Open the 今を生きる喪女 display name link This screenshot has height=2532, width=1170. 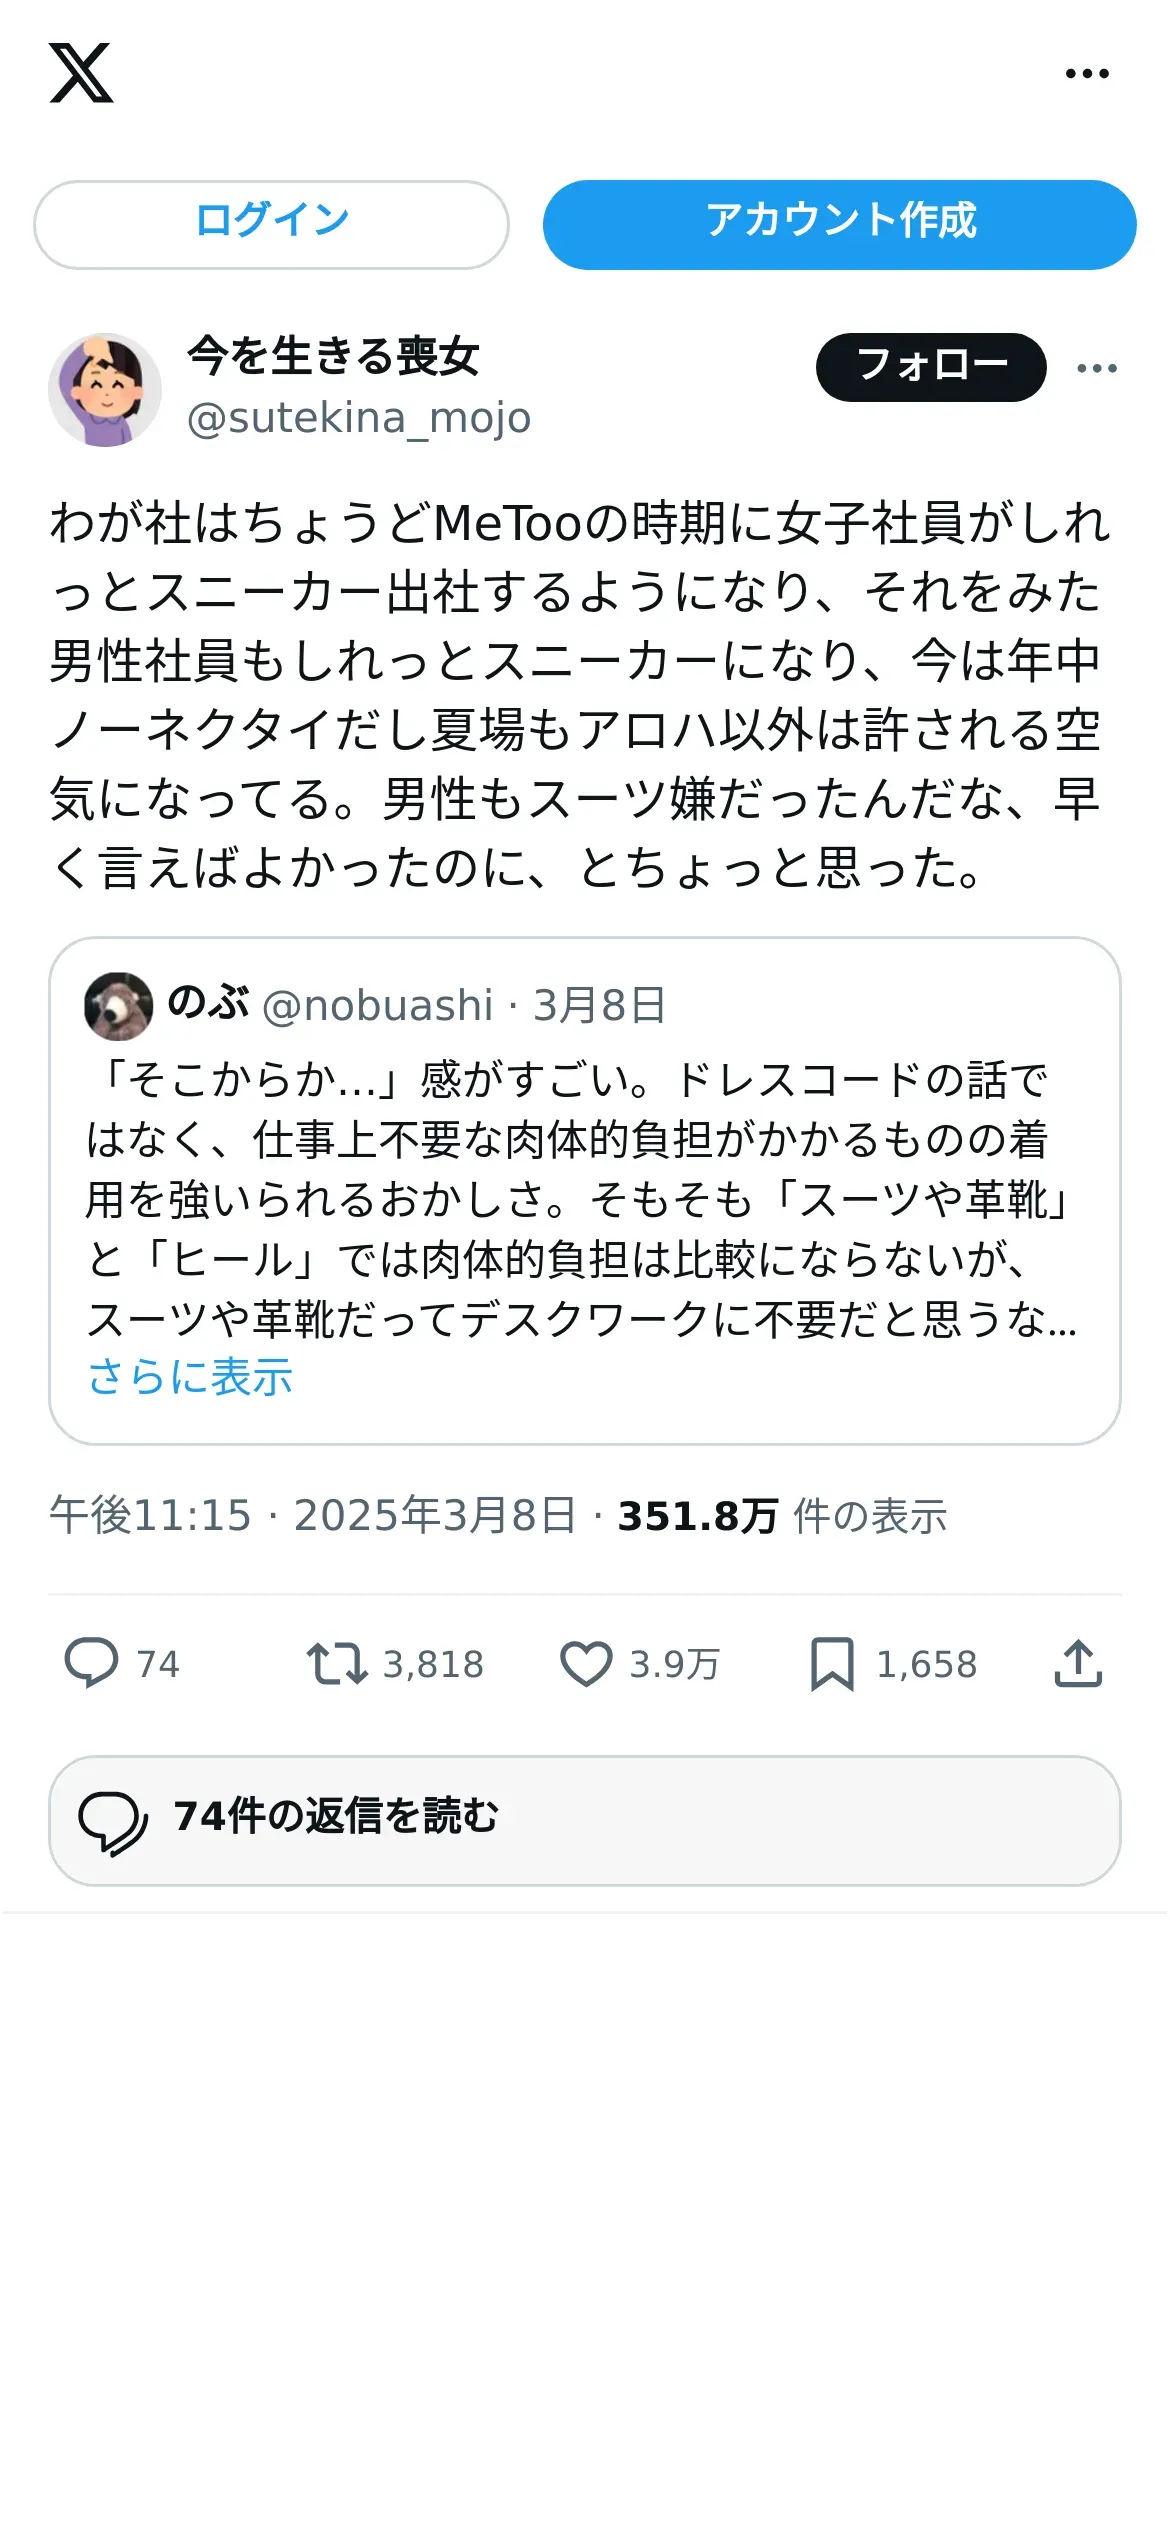point(334,356)
